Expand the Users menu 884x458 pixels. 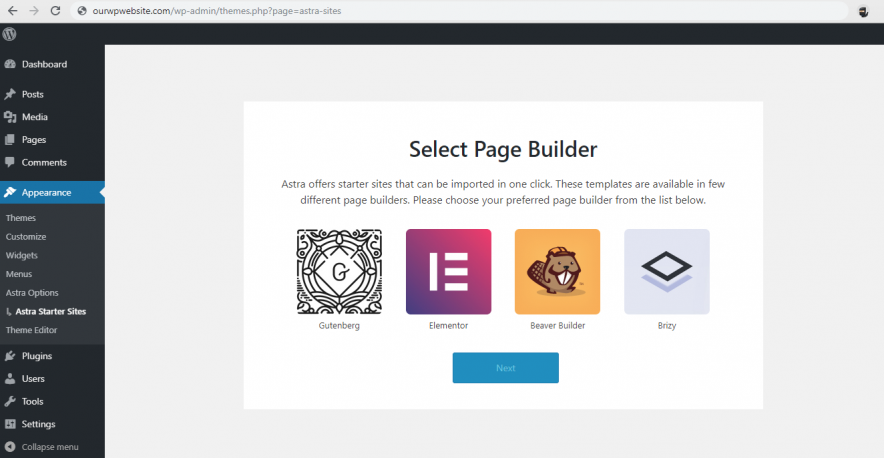(x=33, y=379)
